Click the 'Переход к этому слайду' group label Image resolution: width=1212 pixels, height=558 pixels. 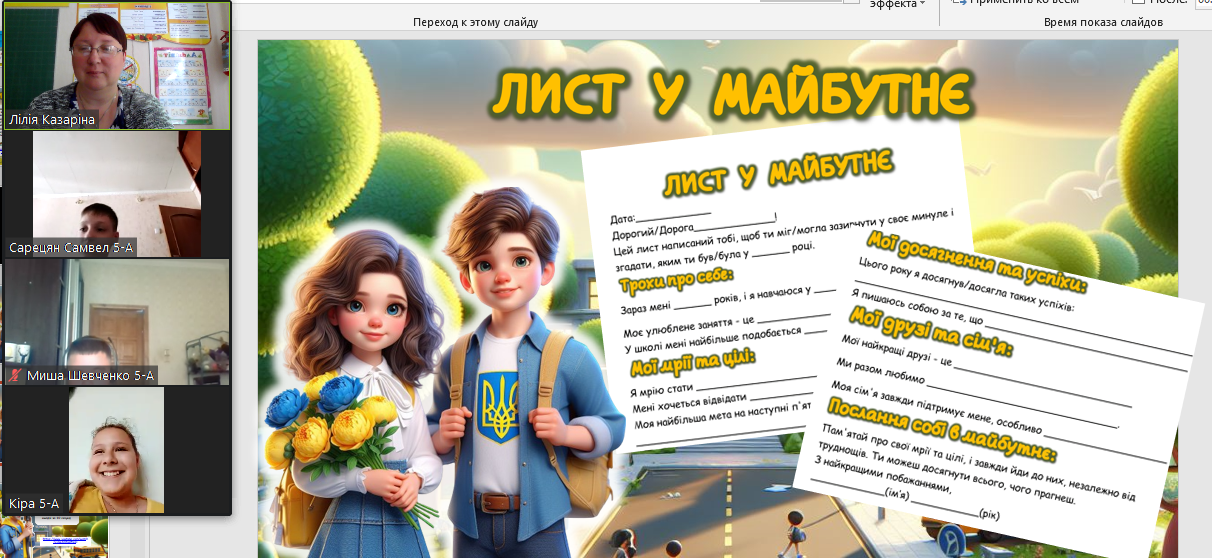coord(475,22)
